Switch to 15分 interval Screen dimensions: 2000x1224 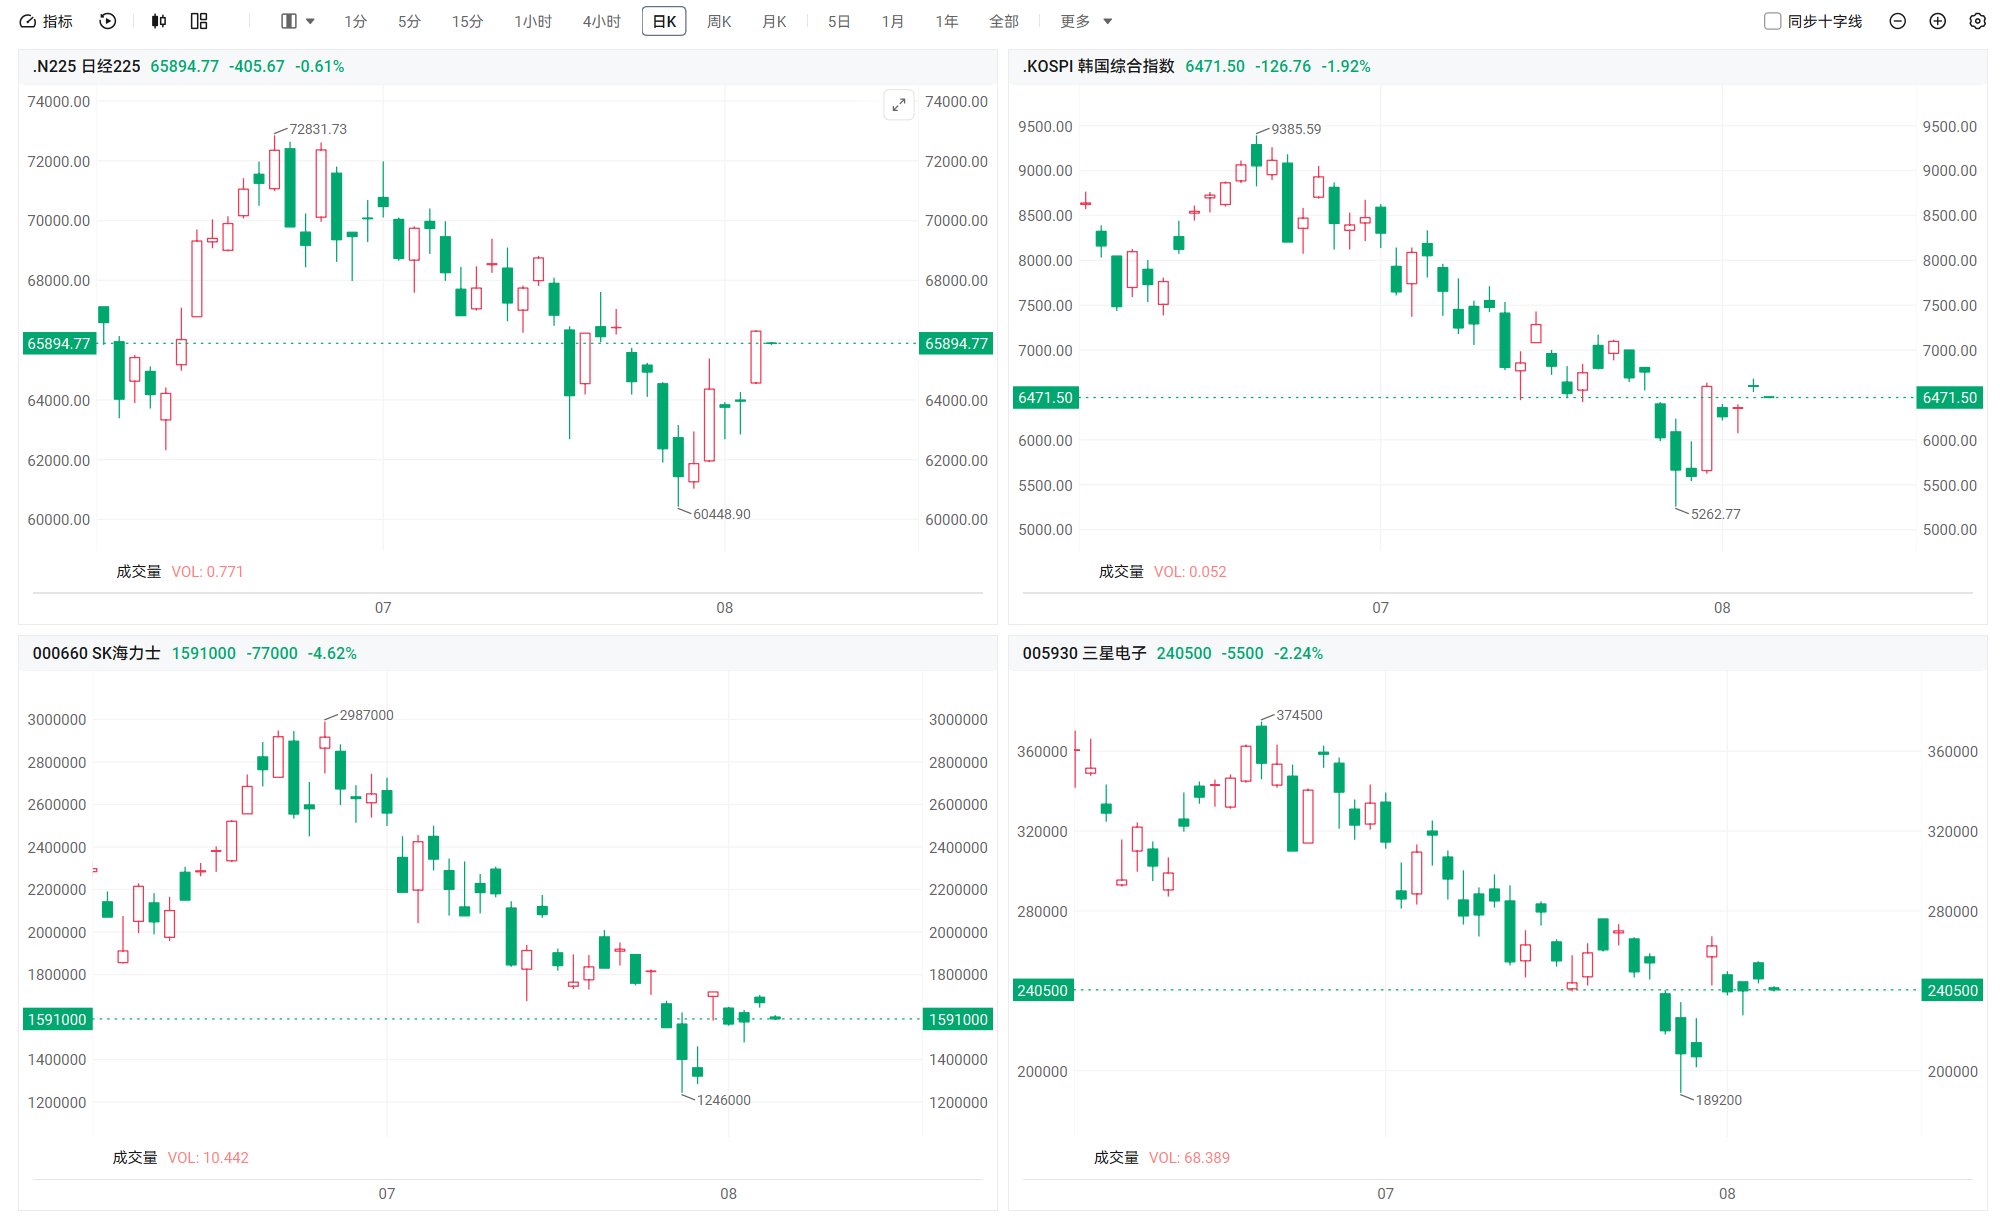[x=467, y=21]
